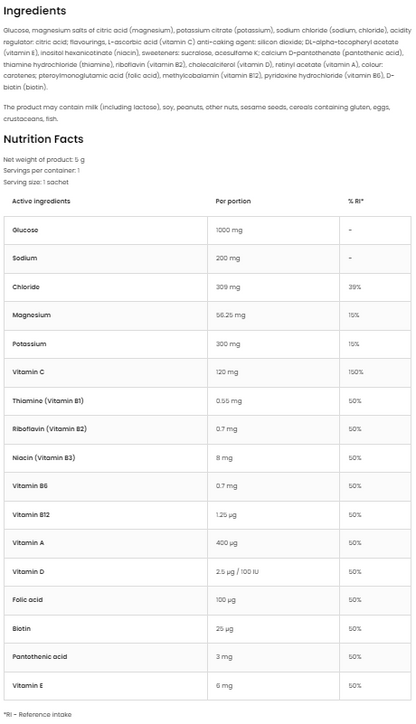Click the Nutrition Facts heading
416x724 pixels.
tap(43, 139)
